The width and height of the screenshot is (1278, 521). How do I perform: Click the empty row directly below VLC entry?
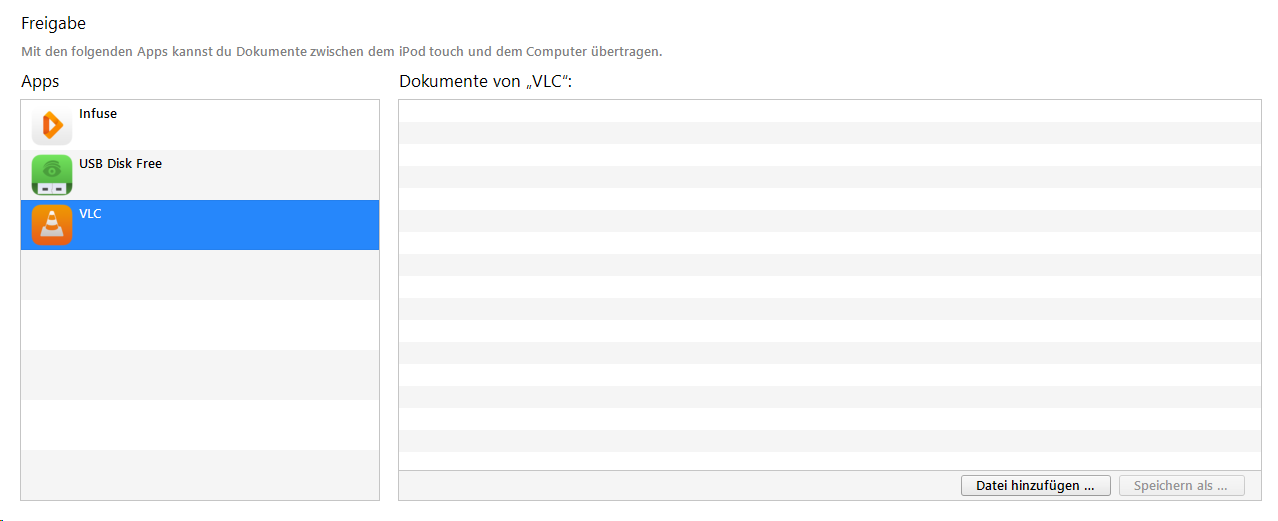pos(200,275)
